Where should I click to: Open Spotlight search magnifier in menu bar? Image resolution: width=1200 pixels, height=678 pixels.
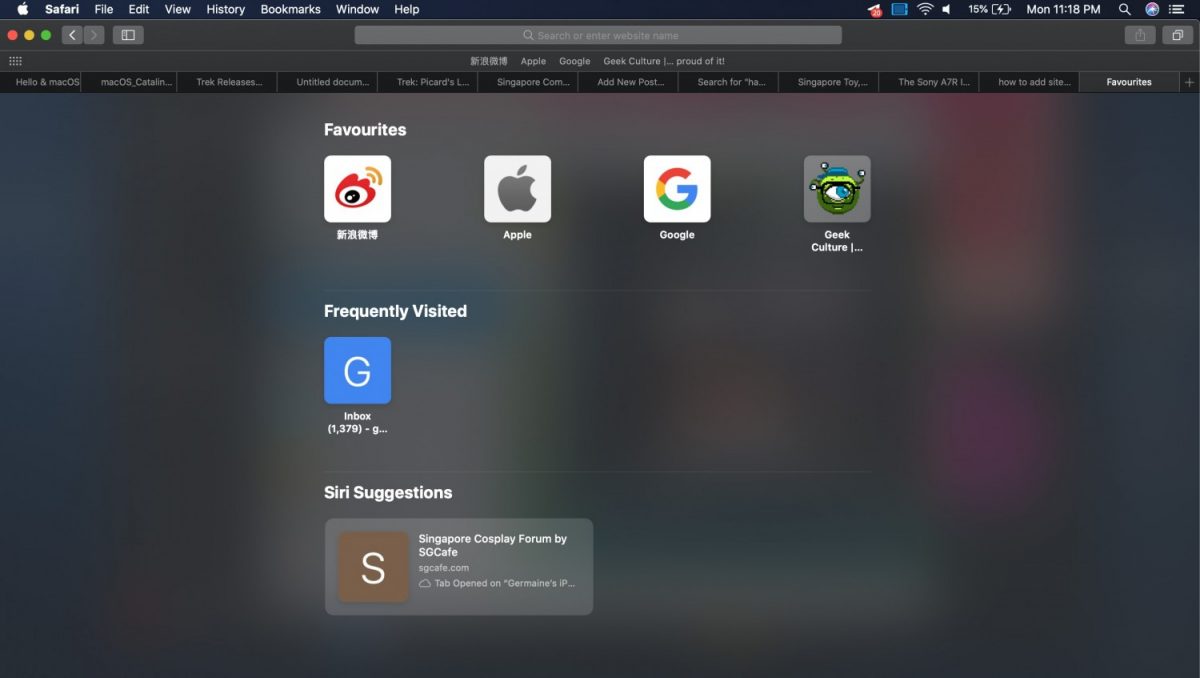pos(1125,9)
